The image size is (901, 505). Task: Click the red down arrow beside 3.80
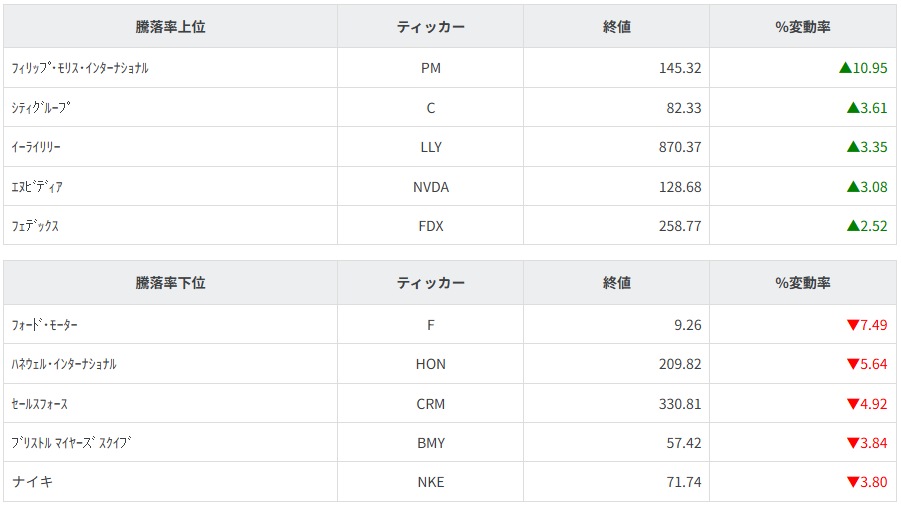(x=853, y=482)
